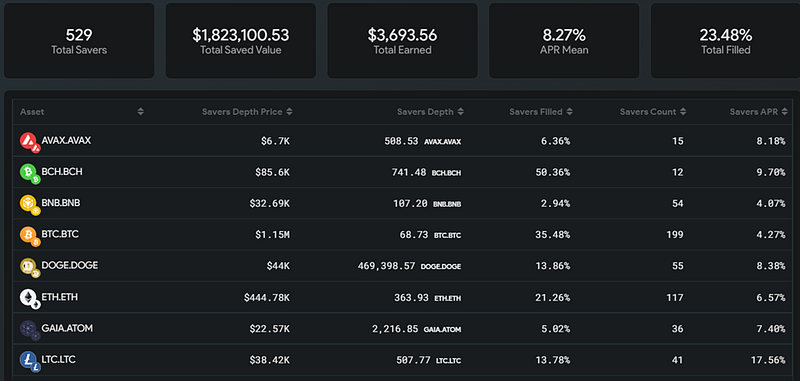Click the Savers APR header label
800x381 pixels.
point(754,112)
